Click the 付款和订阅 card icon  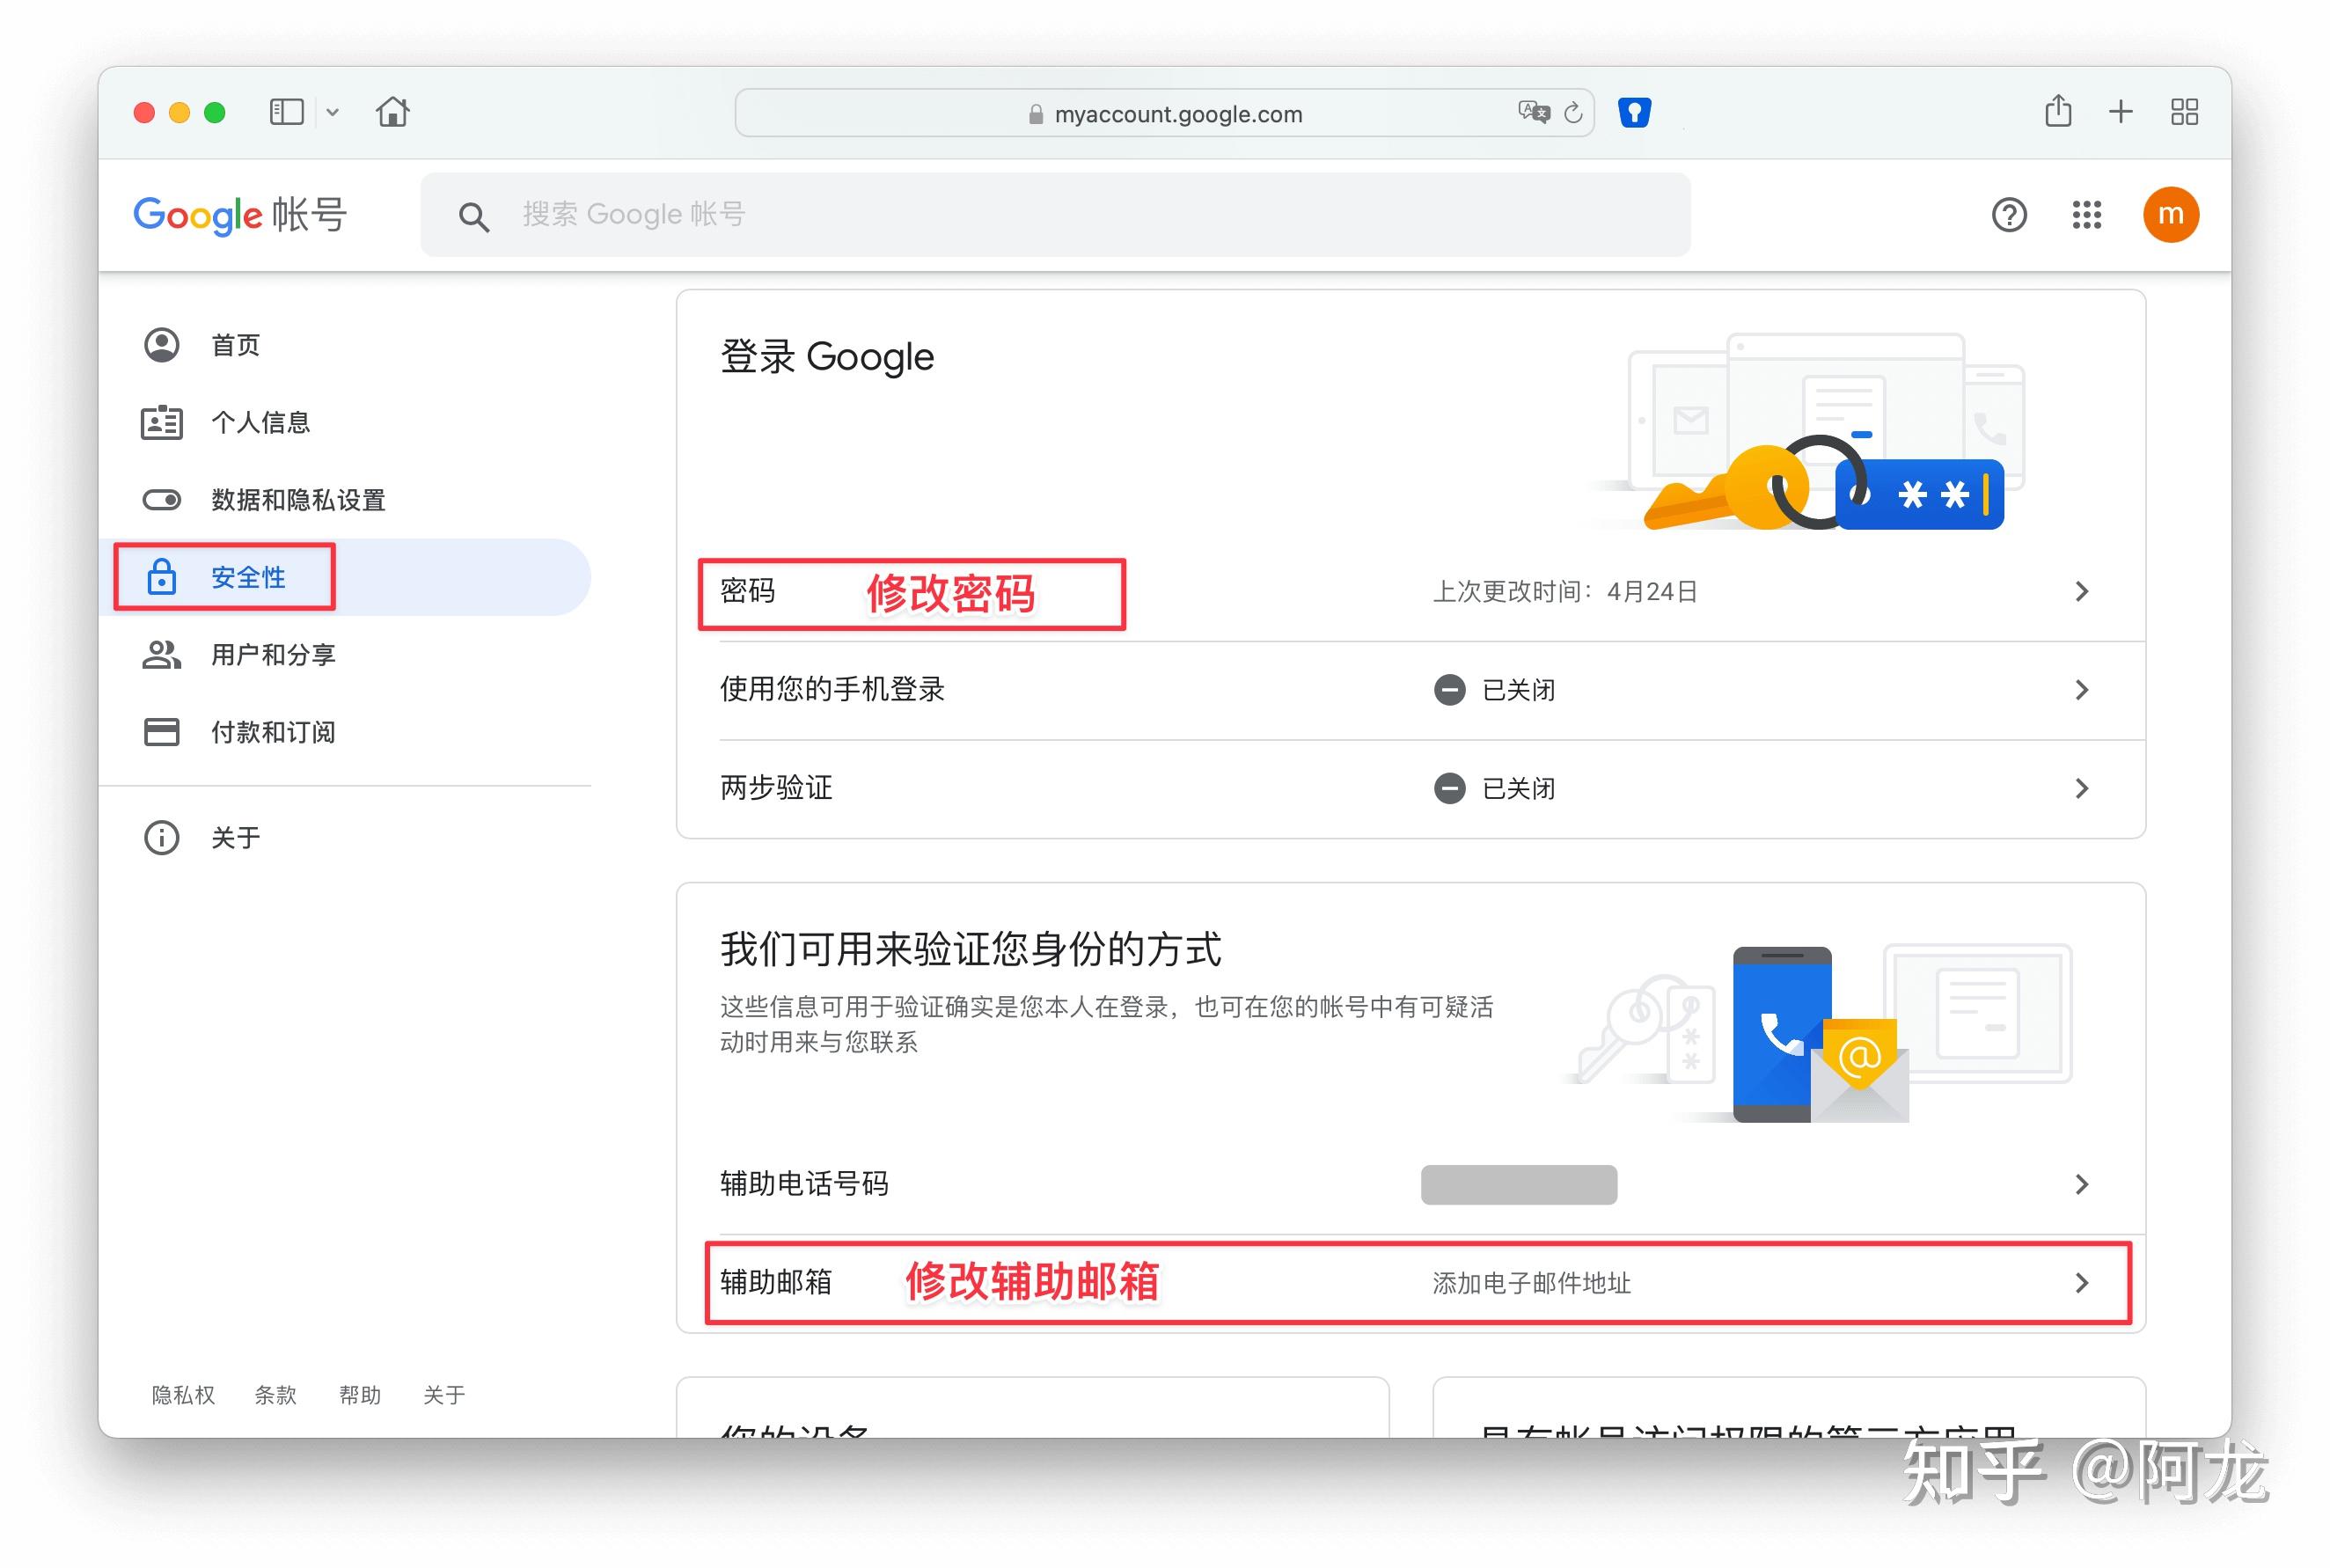pos(161,732)
